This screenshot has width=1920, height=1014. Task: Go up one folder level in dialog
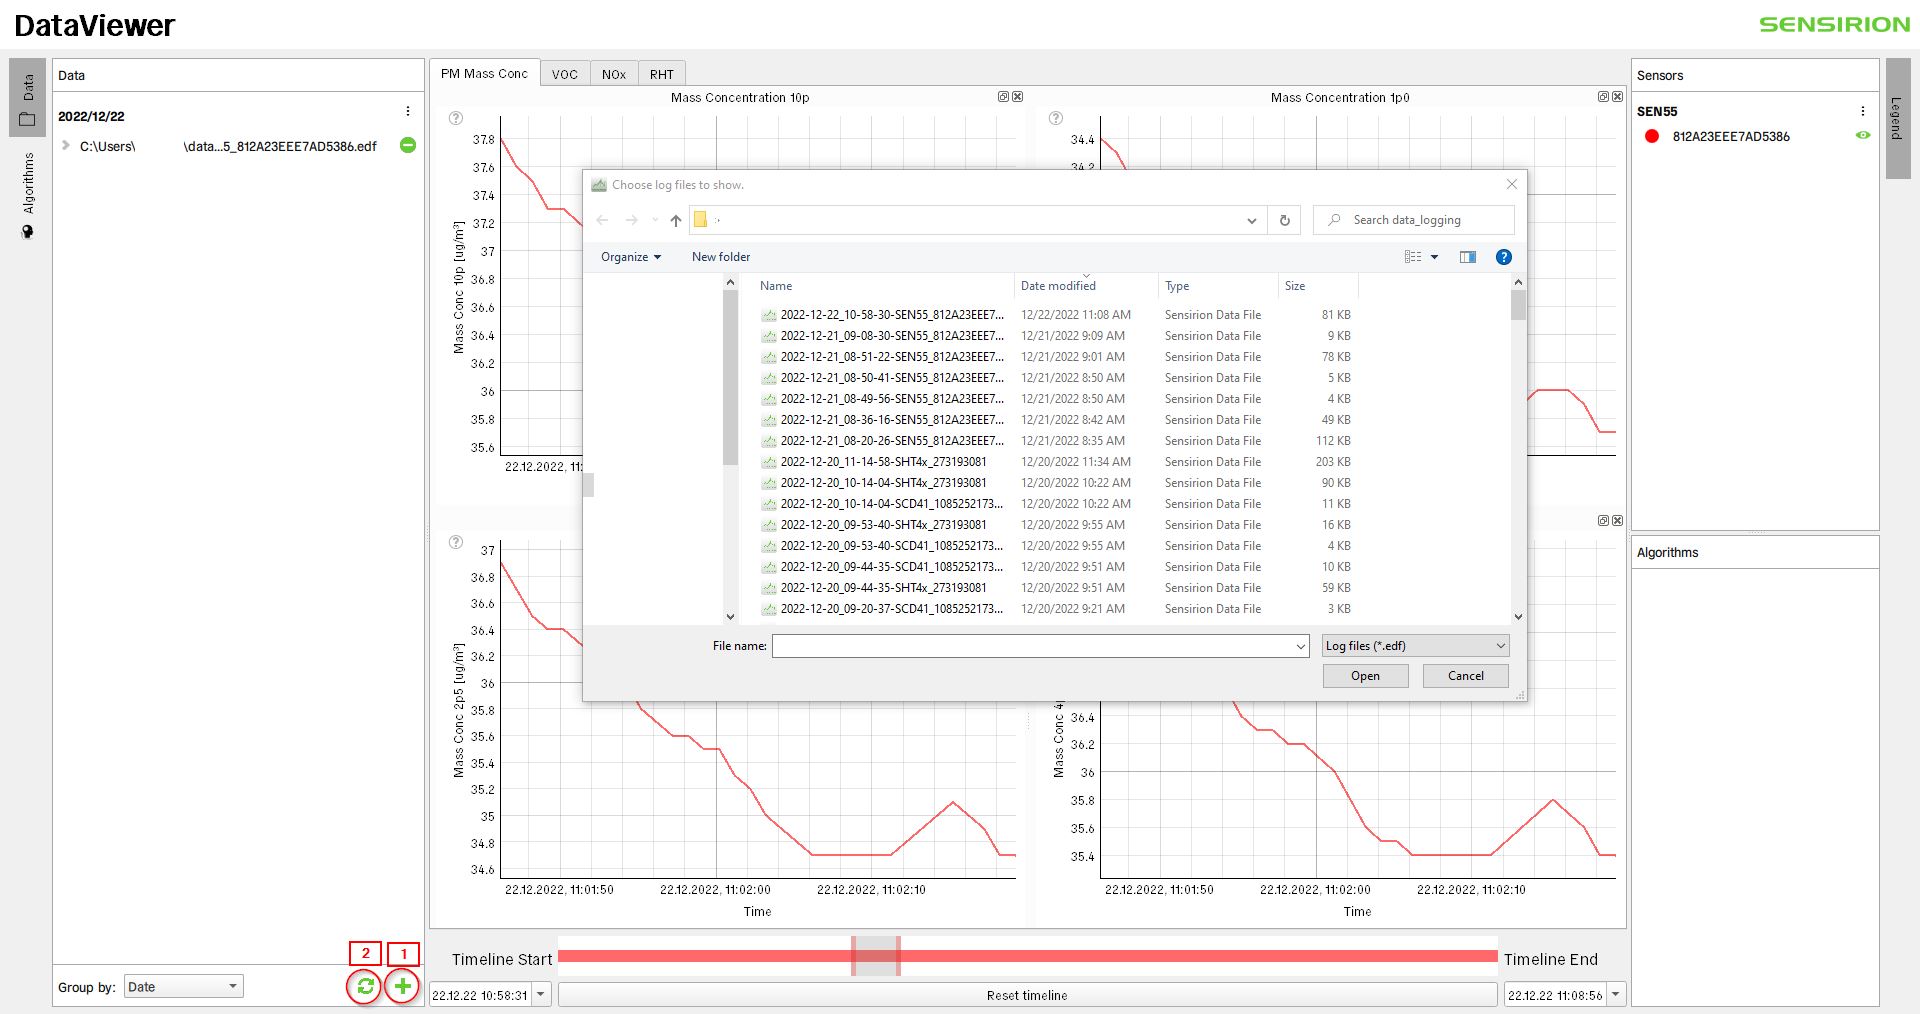[676, 220]
